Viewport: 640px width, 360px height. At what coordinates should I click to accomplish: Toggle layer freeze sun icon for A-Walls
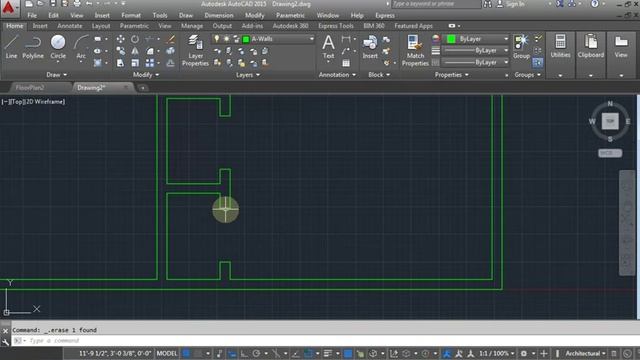[x=226, y=39]
